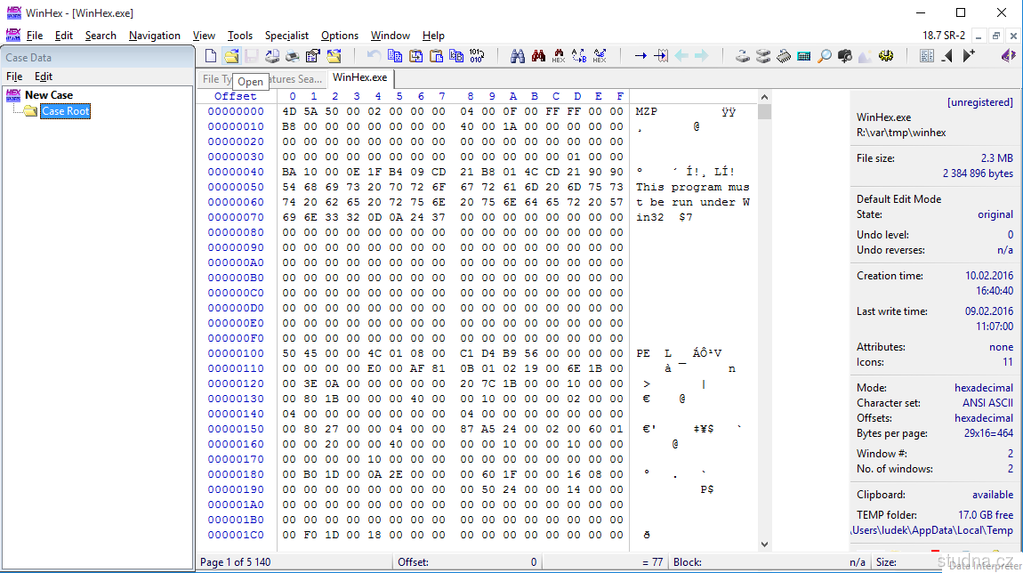Click the blue binoculars Find Text icon
This screenshot has height=573, width=1023.
(x=517, y=56)
